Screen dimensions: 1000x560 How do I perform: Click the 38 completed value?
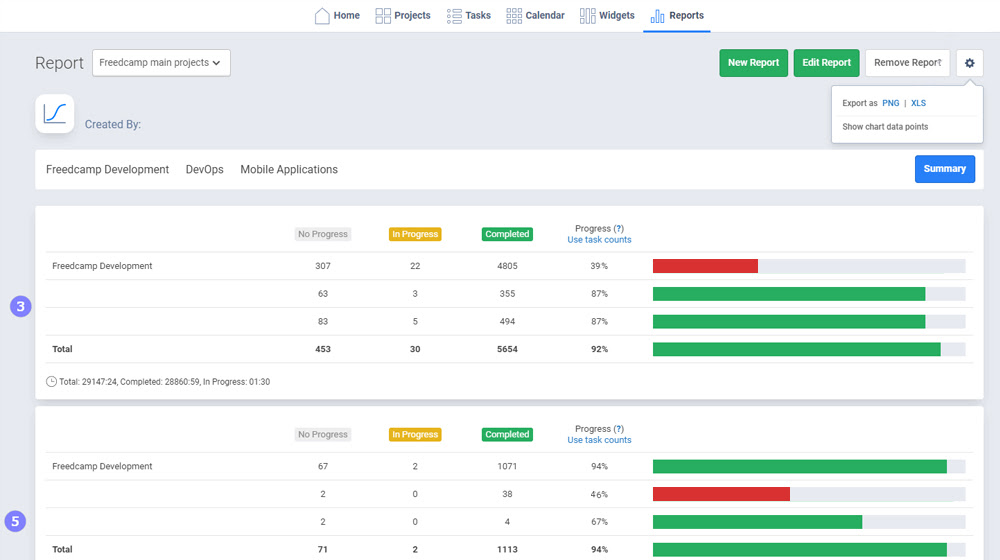pos(507,494)
